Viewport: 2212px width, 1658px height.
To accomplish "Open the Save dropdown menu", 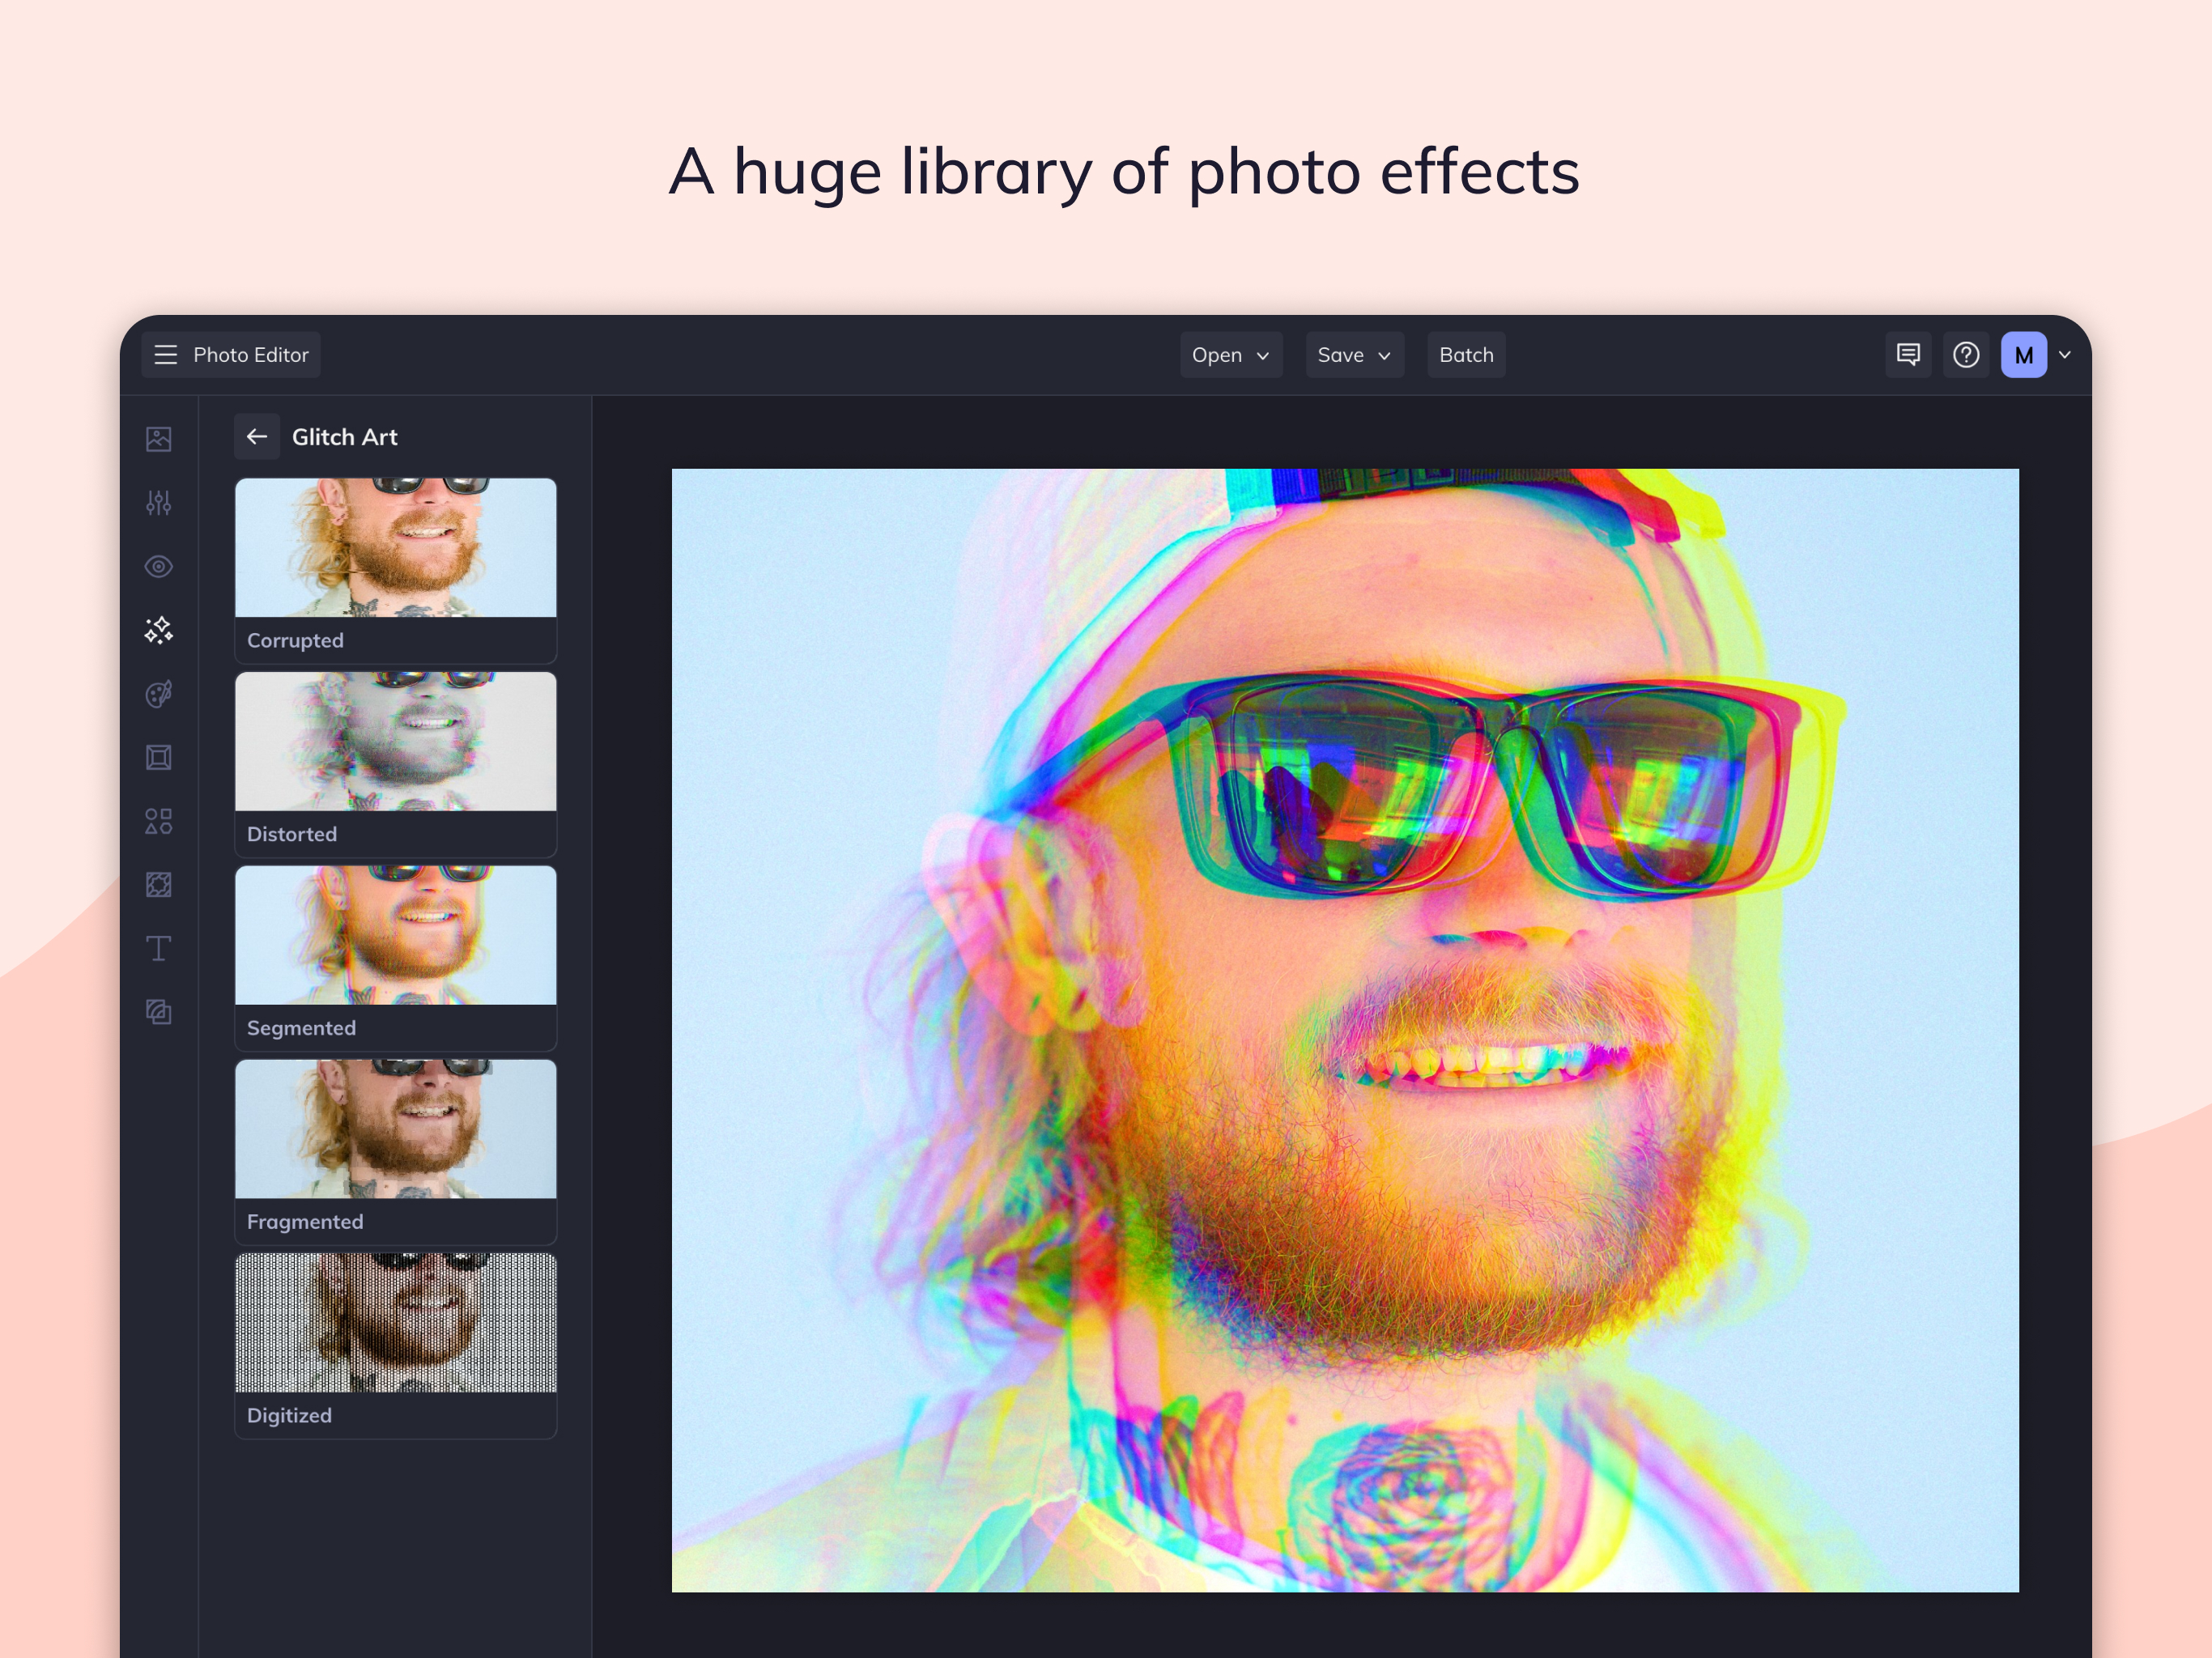I will 1355,355.
